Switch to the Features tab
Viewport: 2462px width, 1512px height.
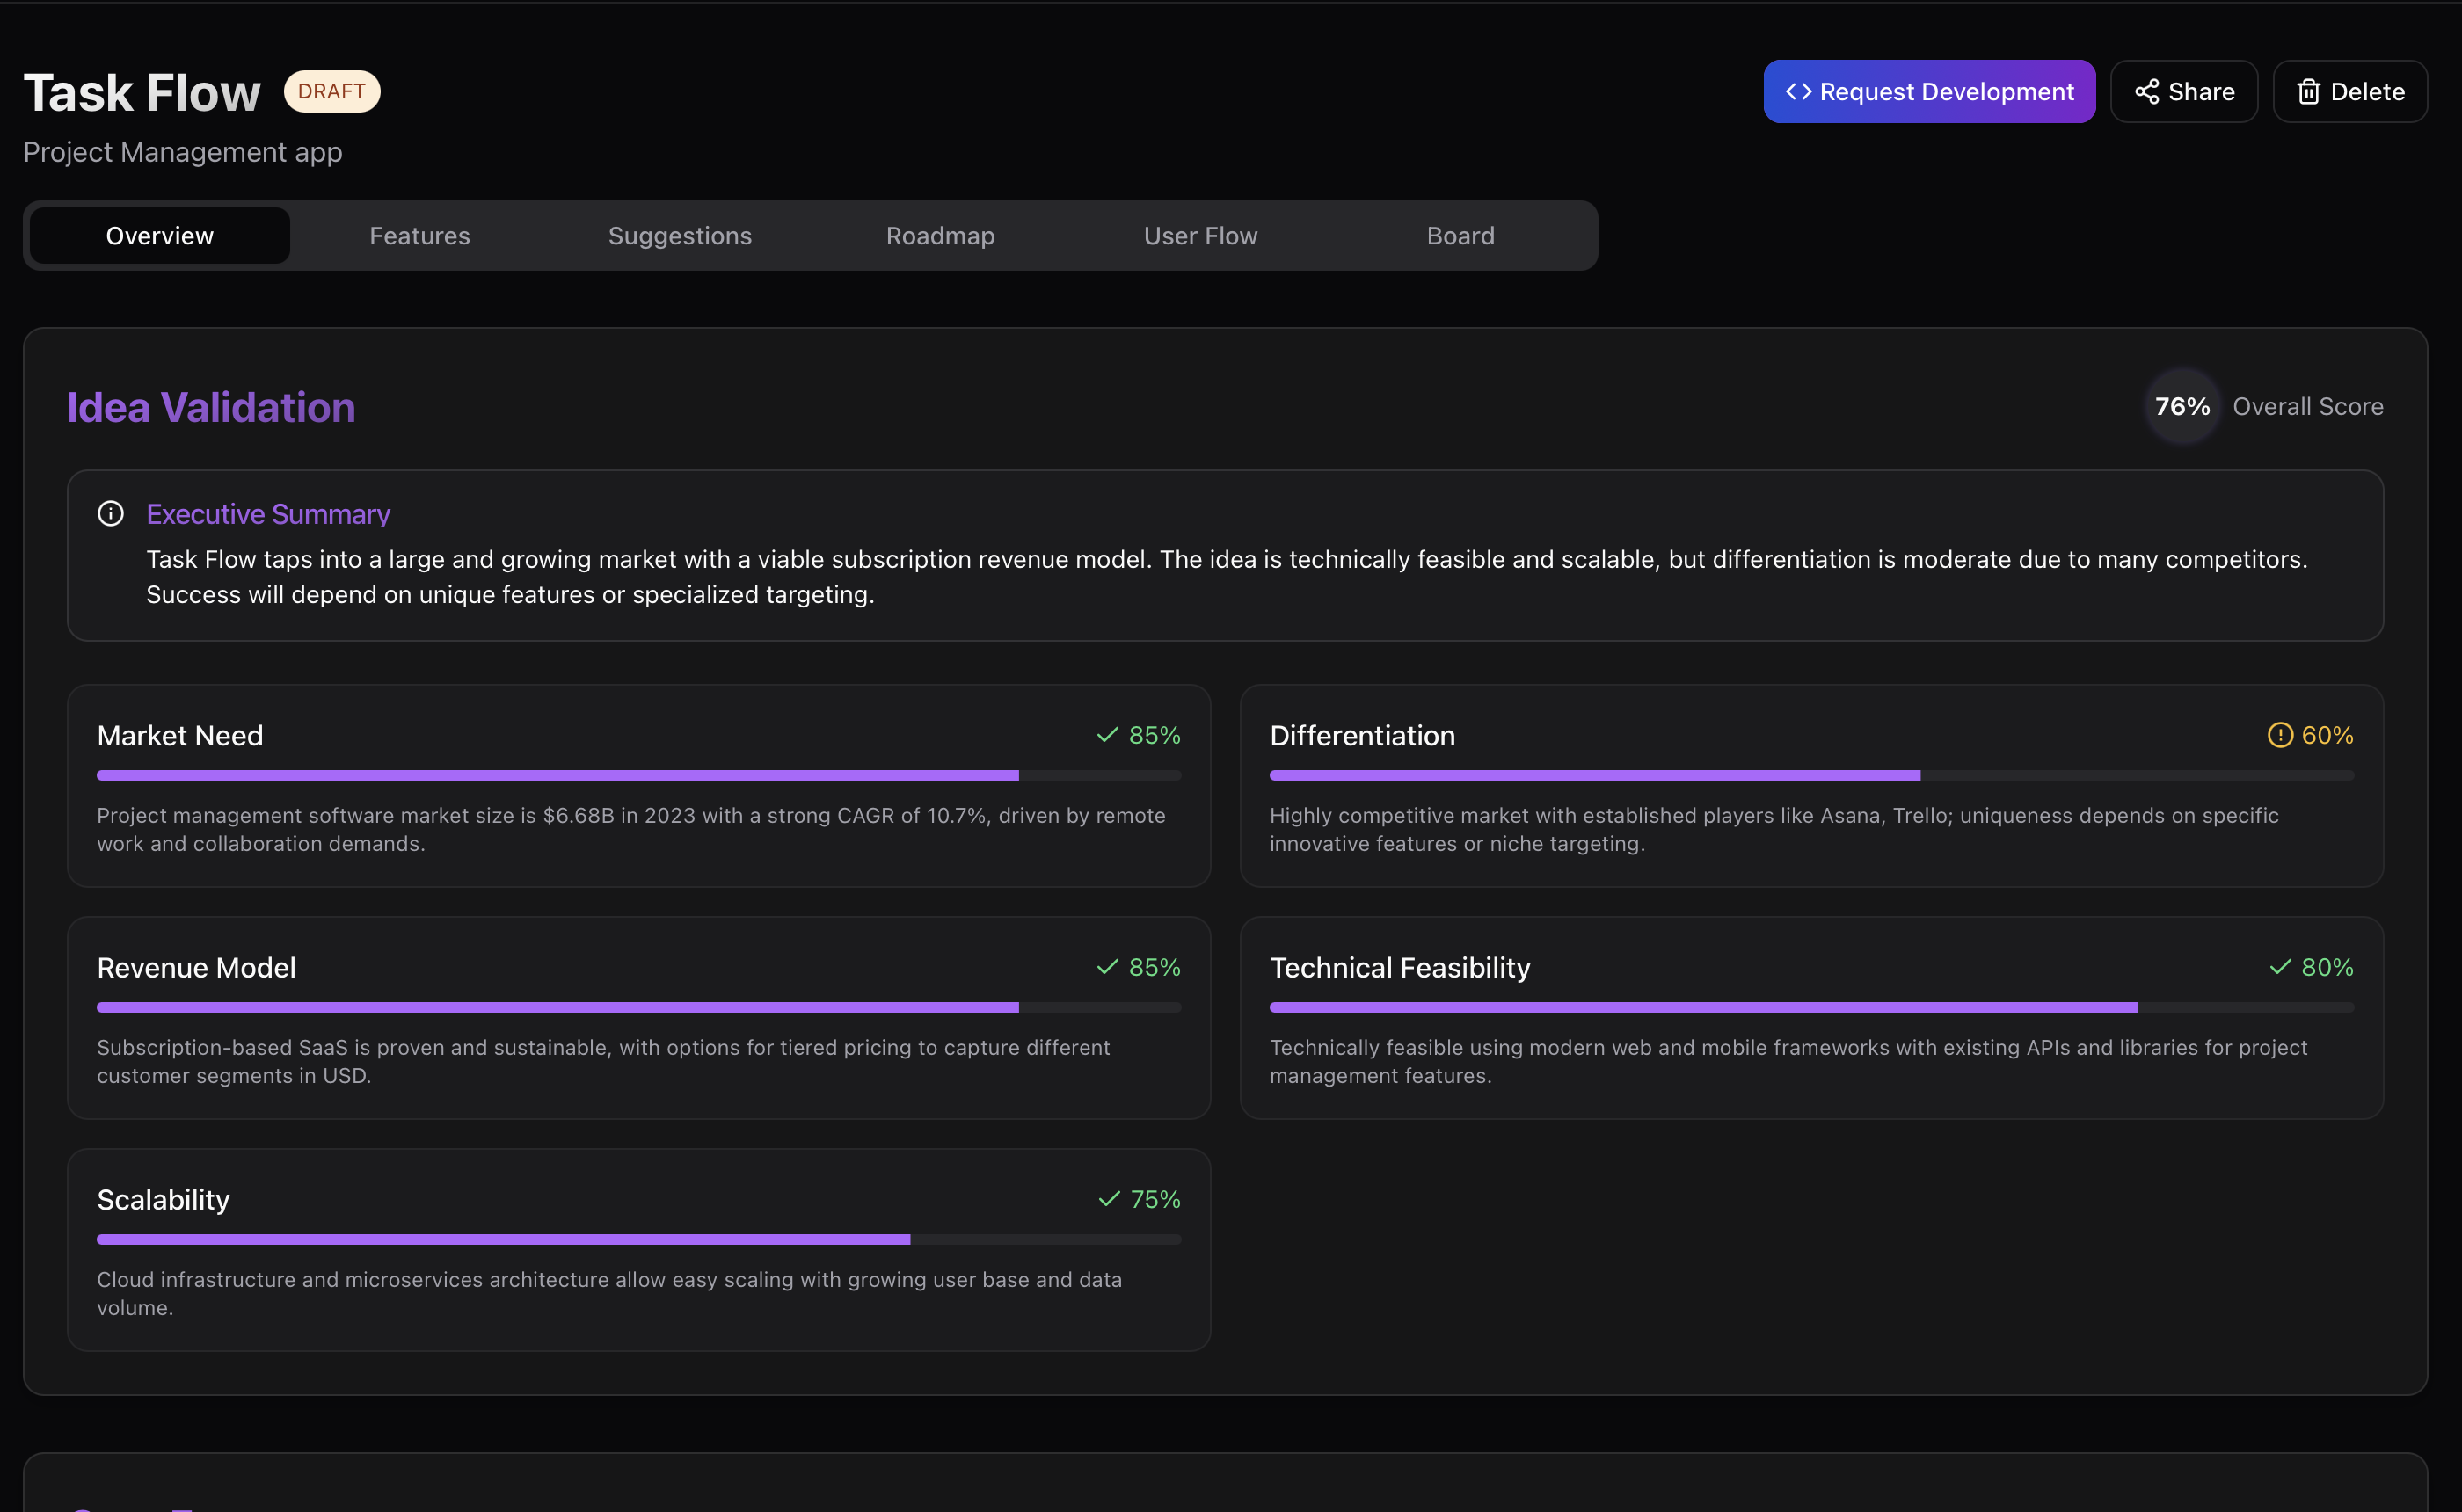click(420, 236)
